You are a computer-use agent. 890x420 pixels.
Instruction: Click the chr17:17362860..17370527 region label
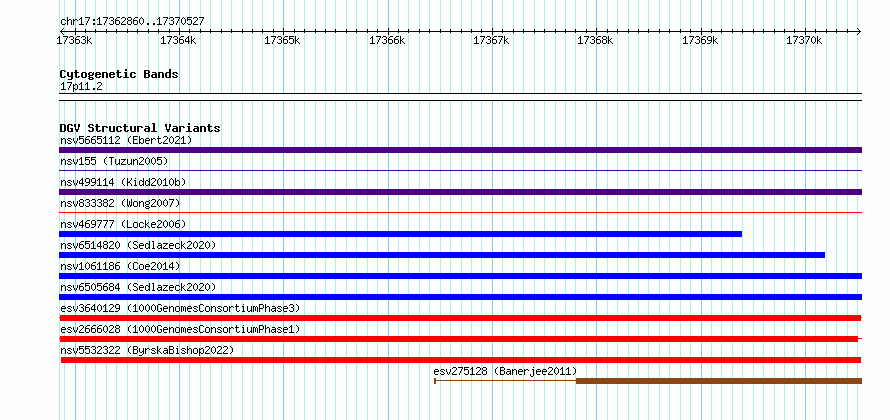[x=132, y=21]
